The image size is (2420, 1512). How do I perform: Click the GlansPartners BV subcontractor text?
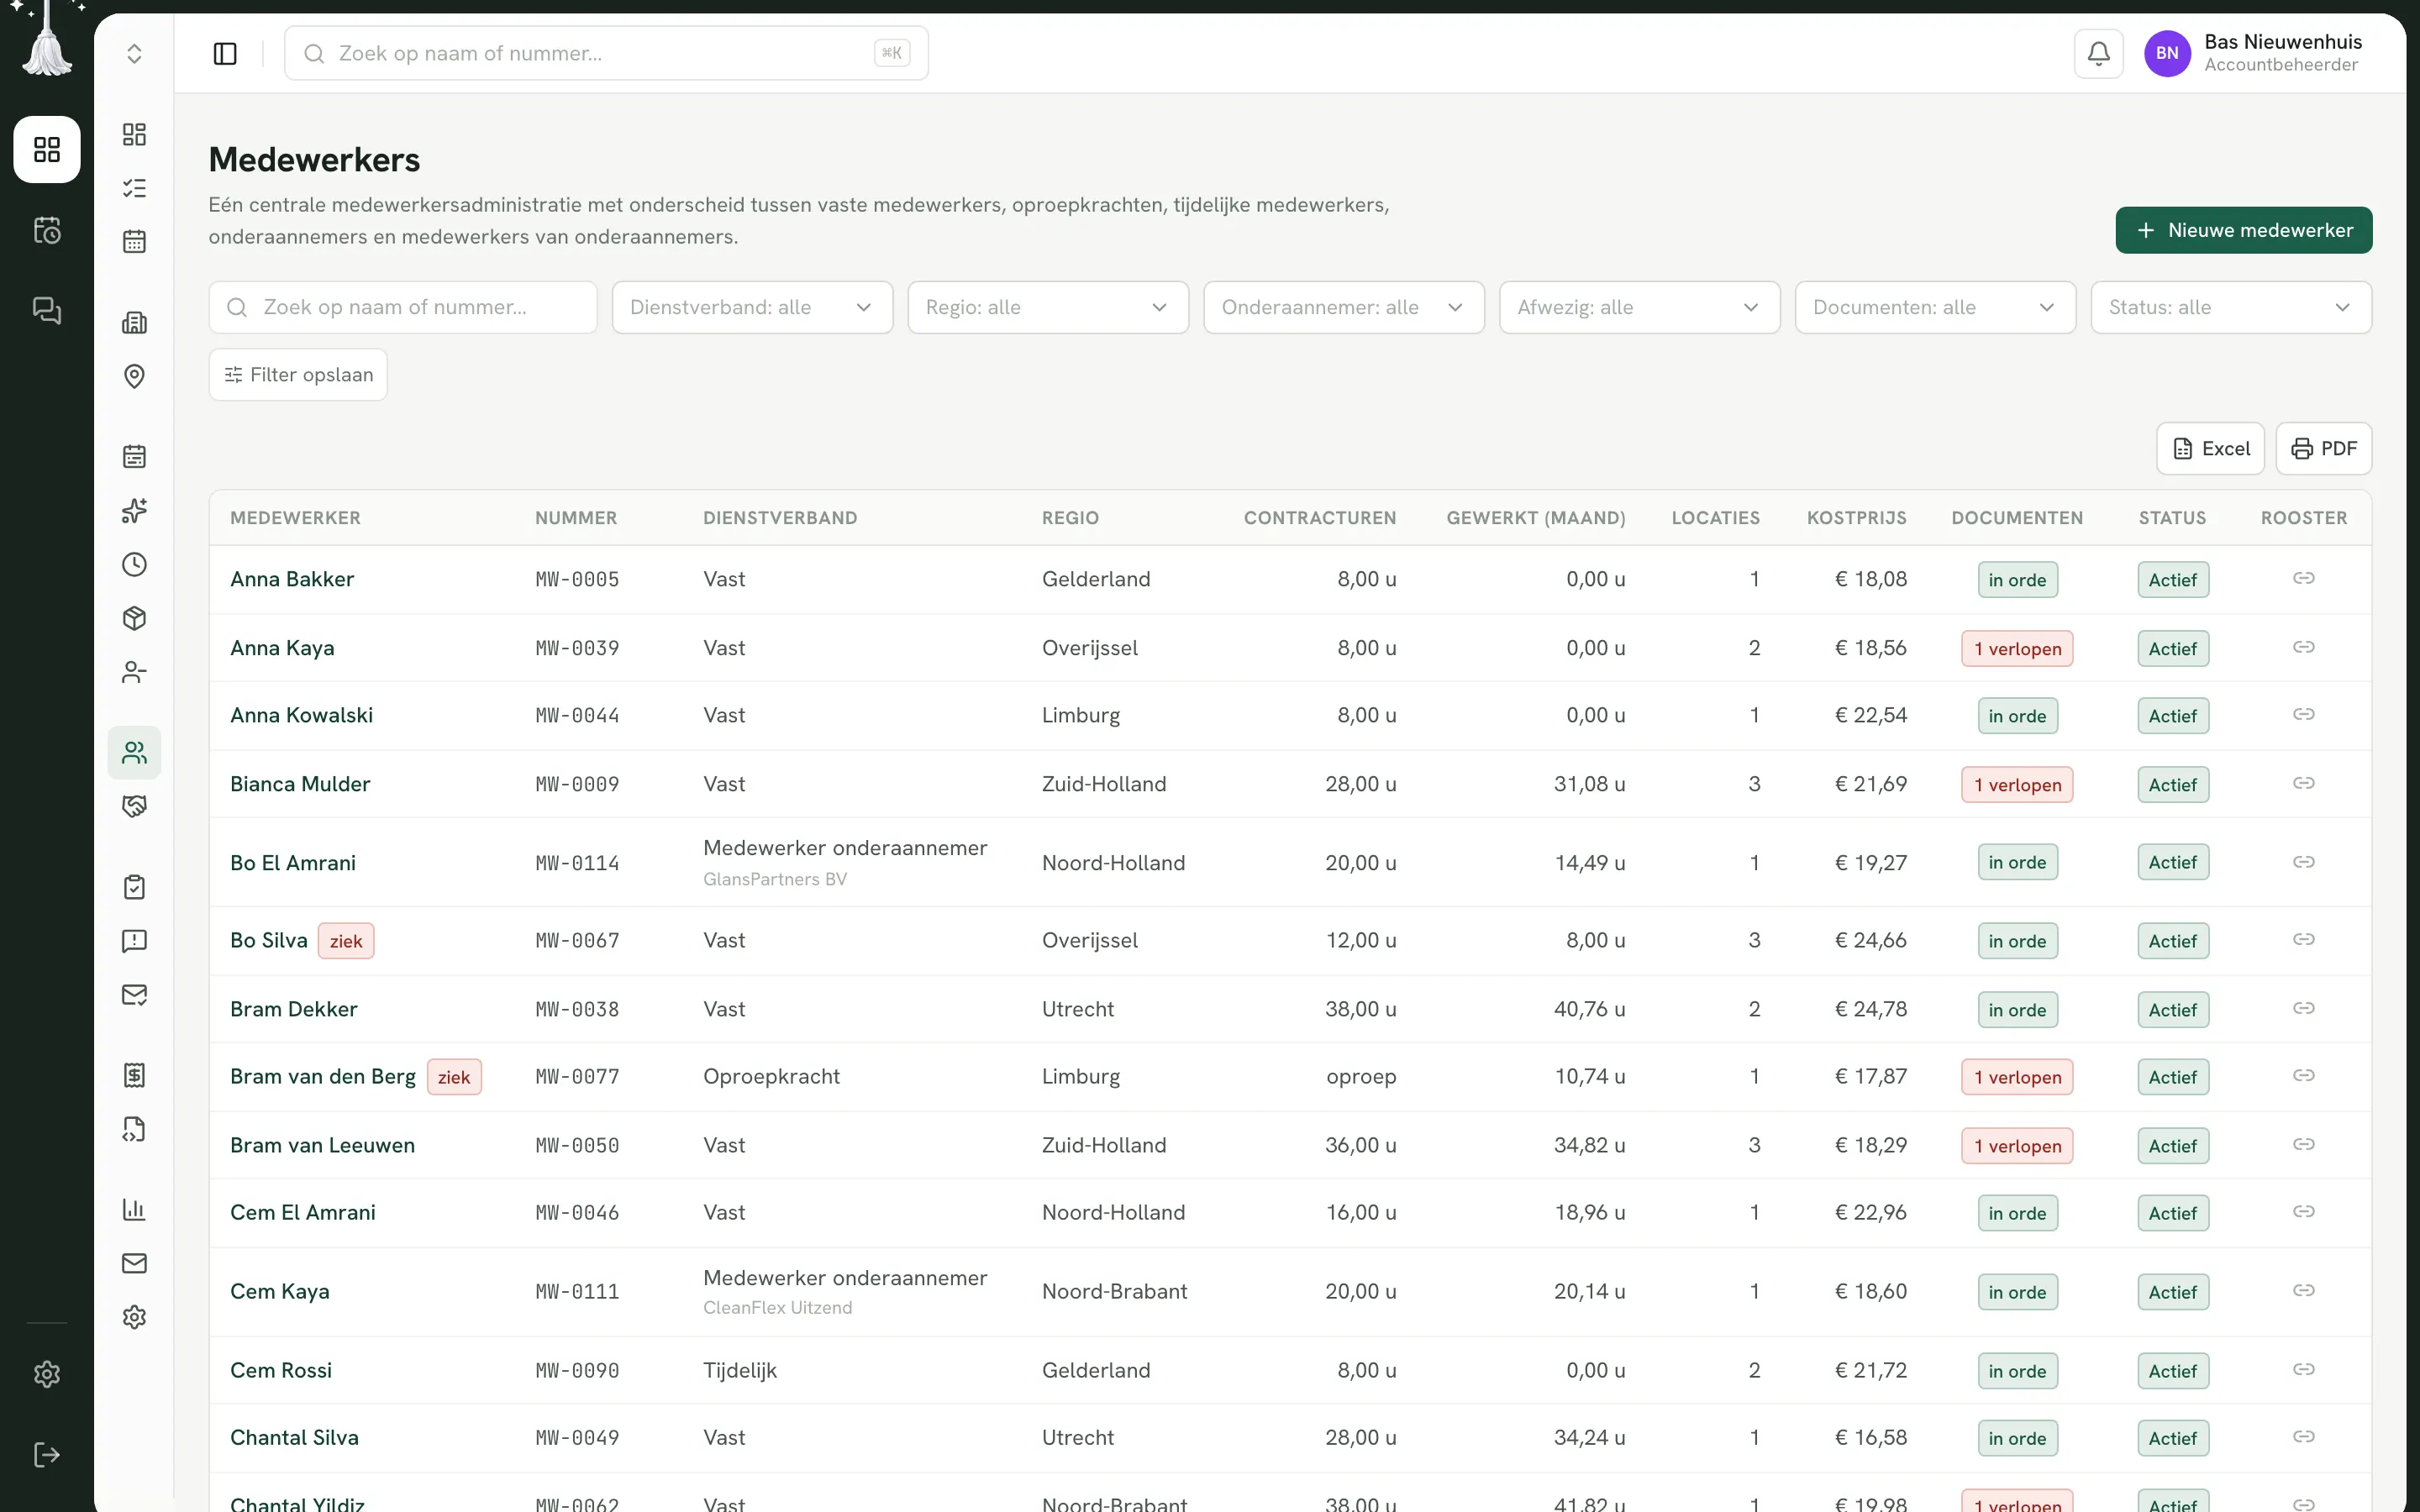(x=775, y=880)
